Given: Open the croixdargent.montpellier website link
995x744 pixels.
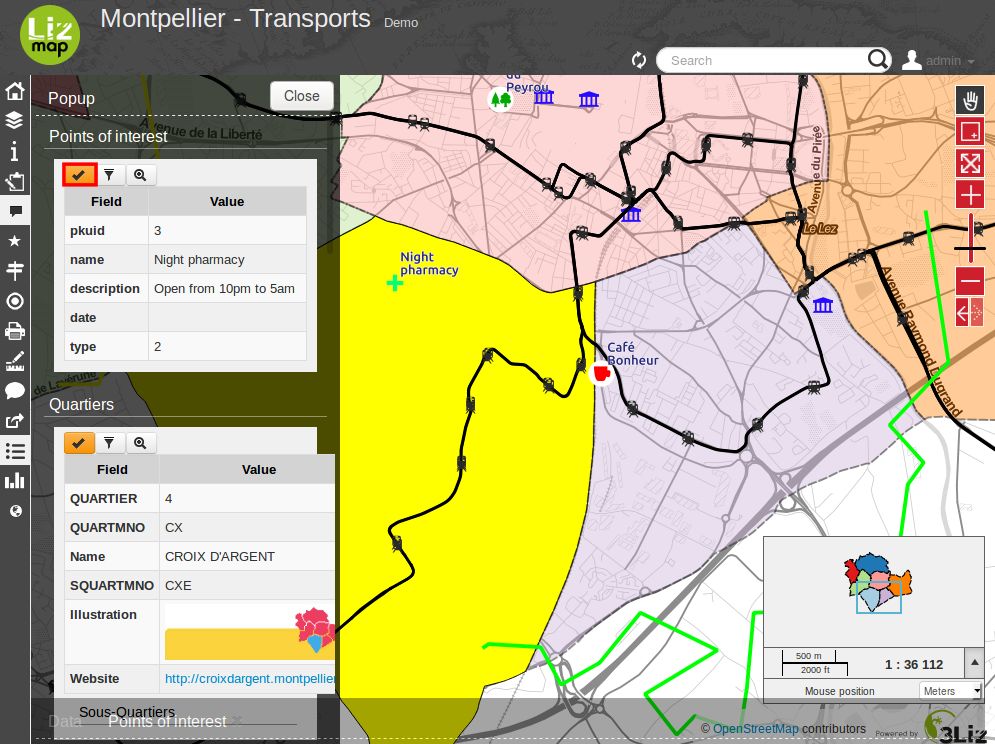Looking at the screenshot, I should pyautogui.click(x=250, y=679).
